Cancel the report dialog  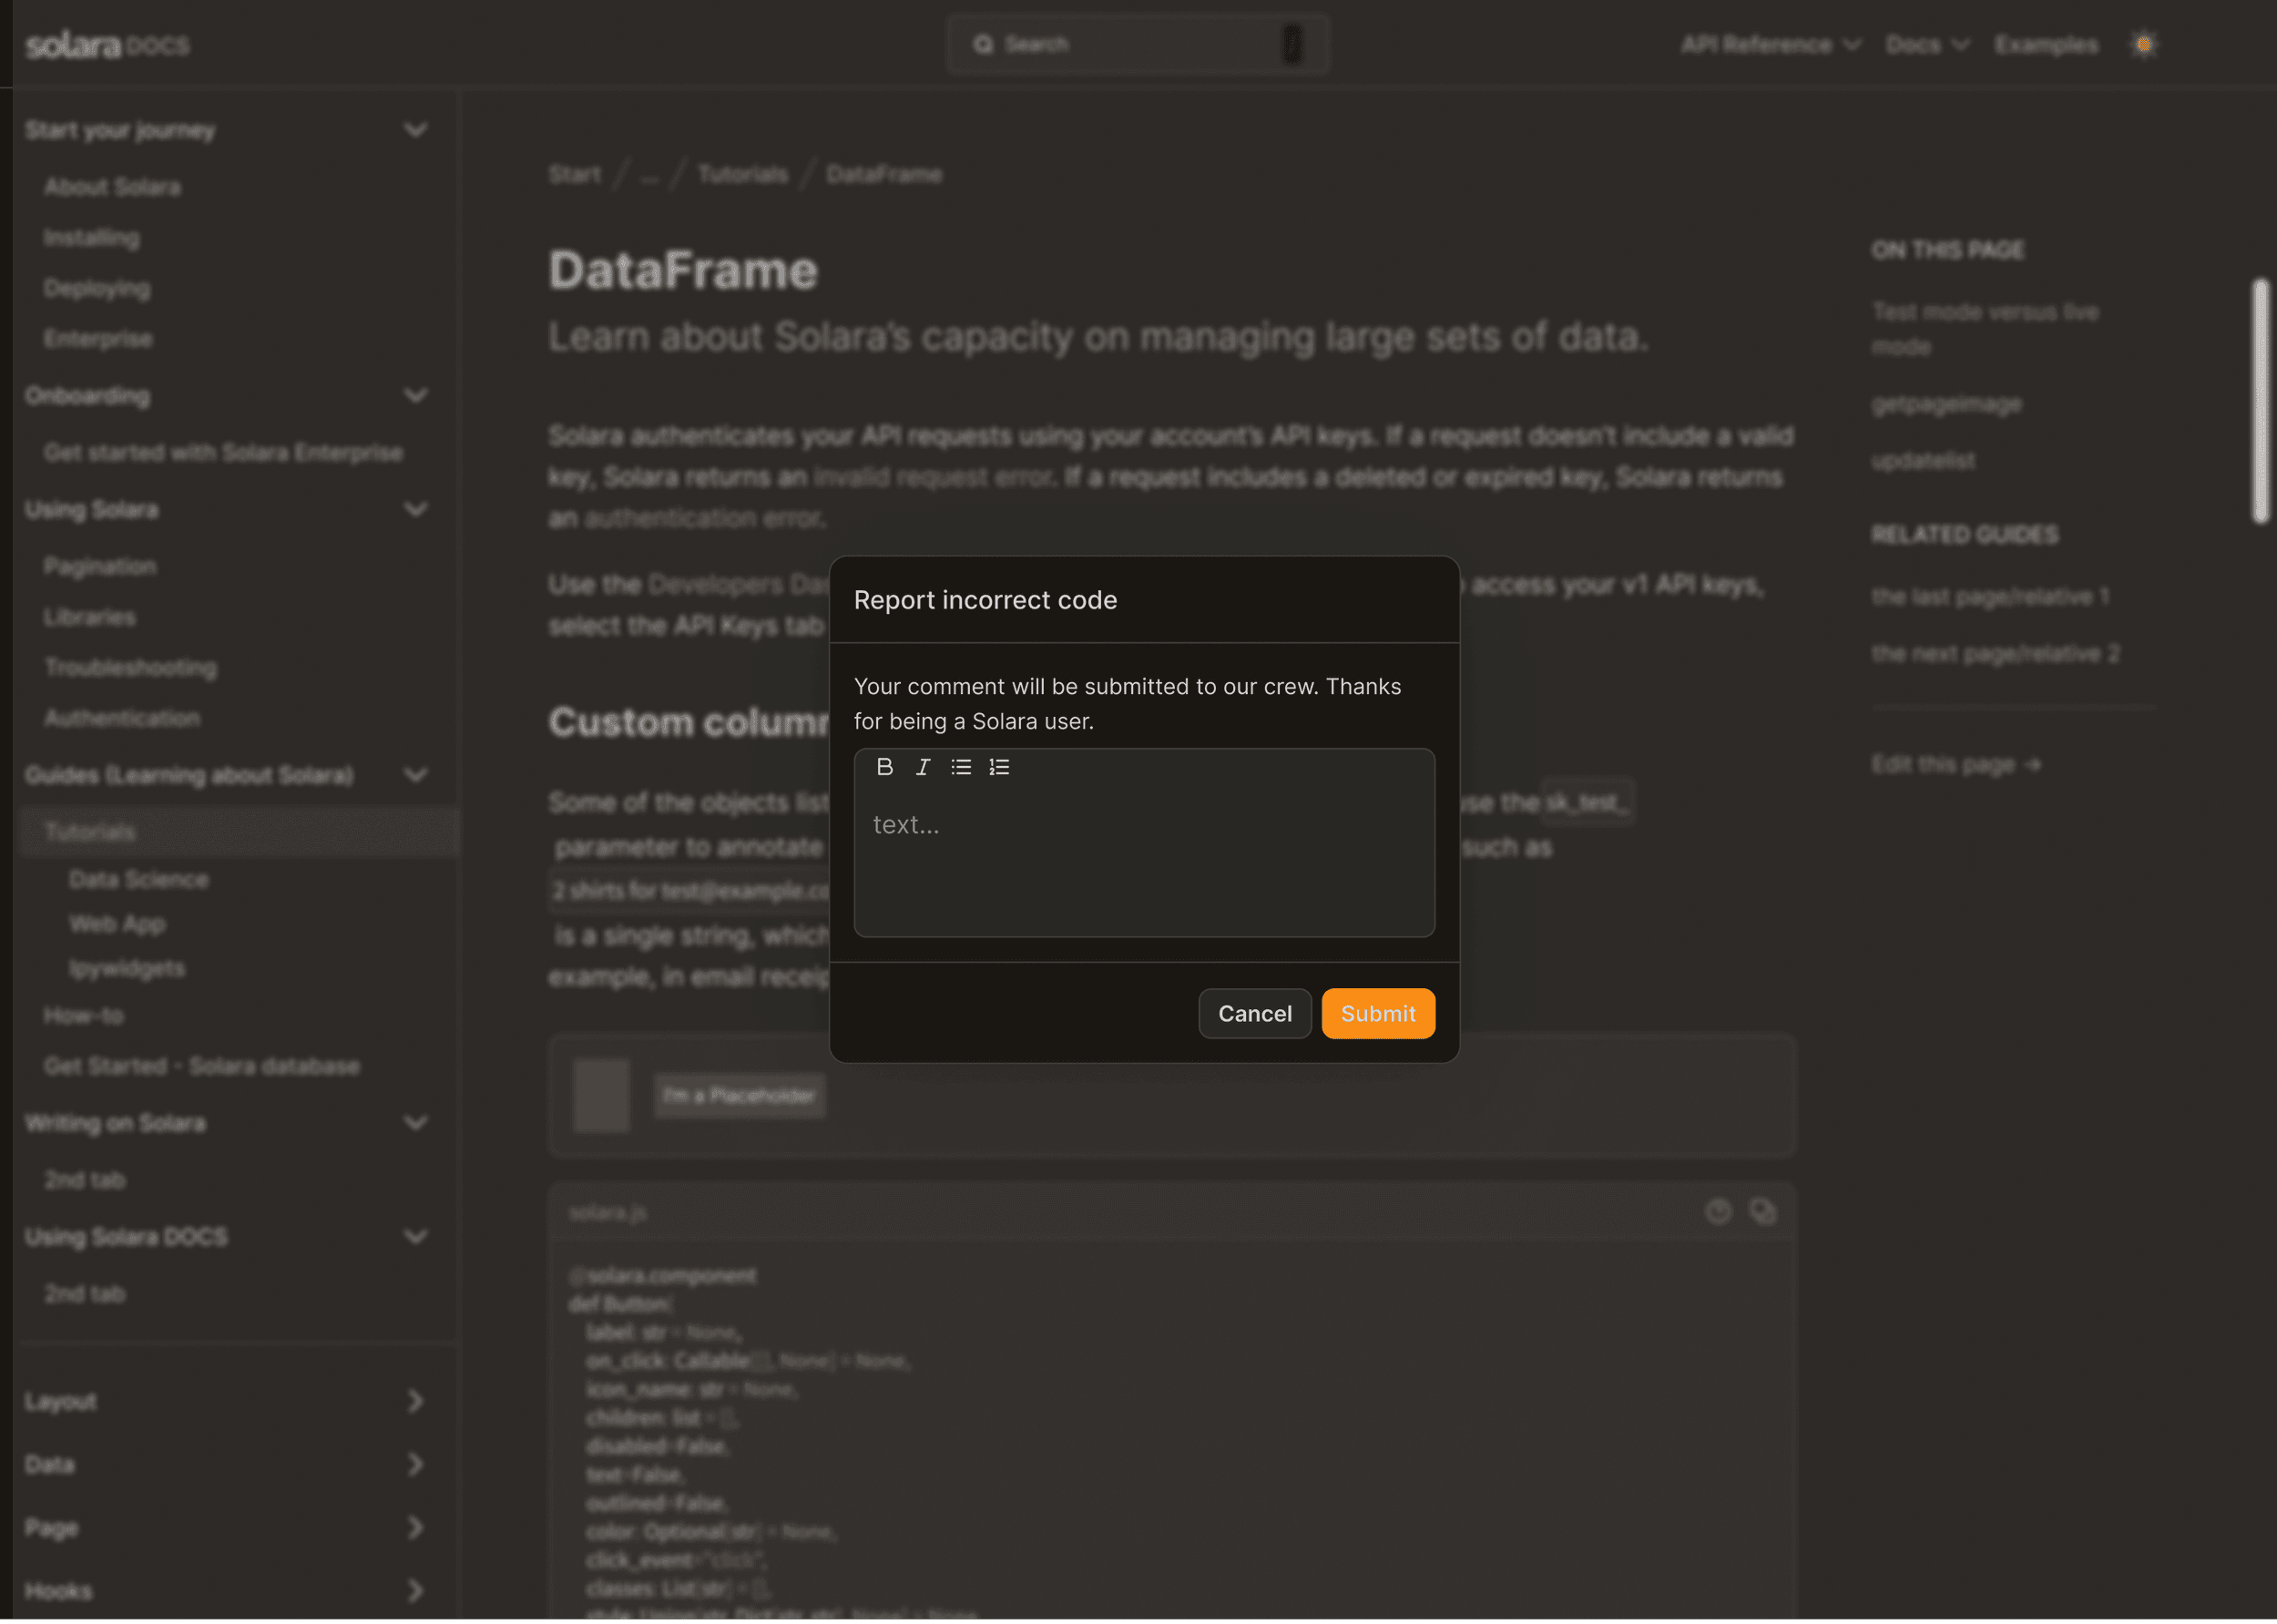point(1254,1013)
